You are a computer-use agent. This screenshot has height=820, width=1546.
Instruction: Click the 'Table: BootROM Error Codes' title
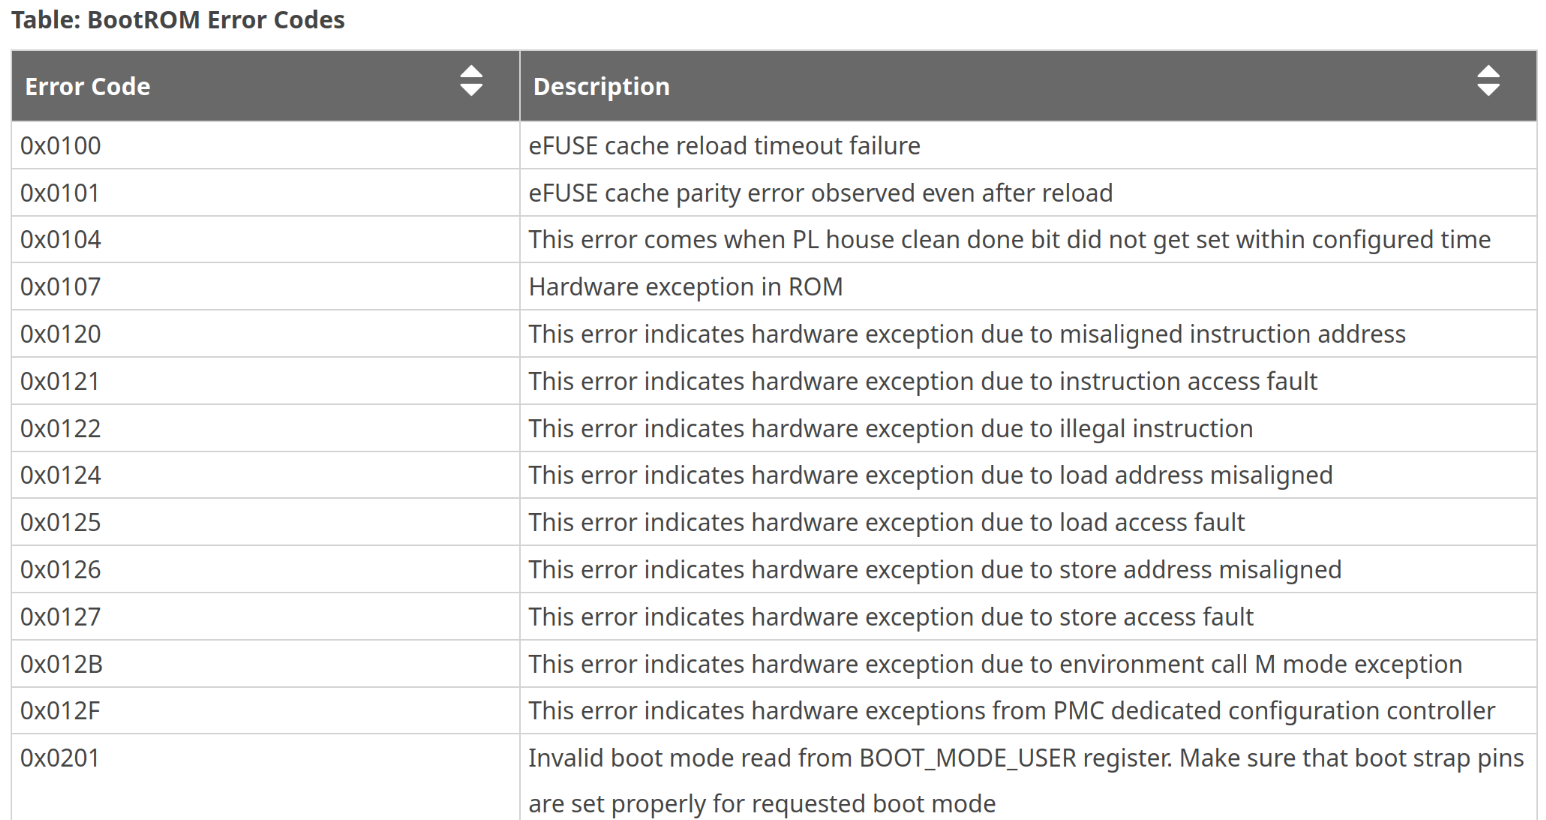click(x=178, y=20)
